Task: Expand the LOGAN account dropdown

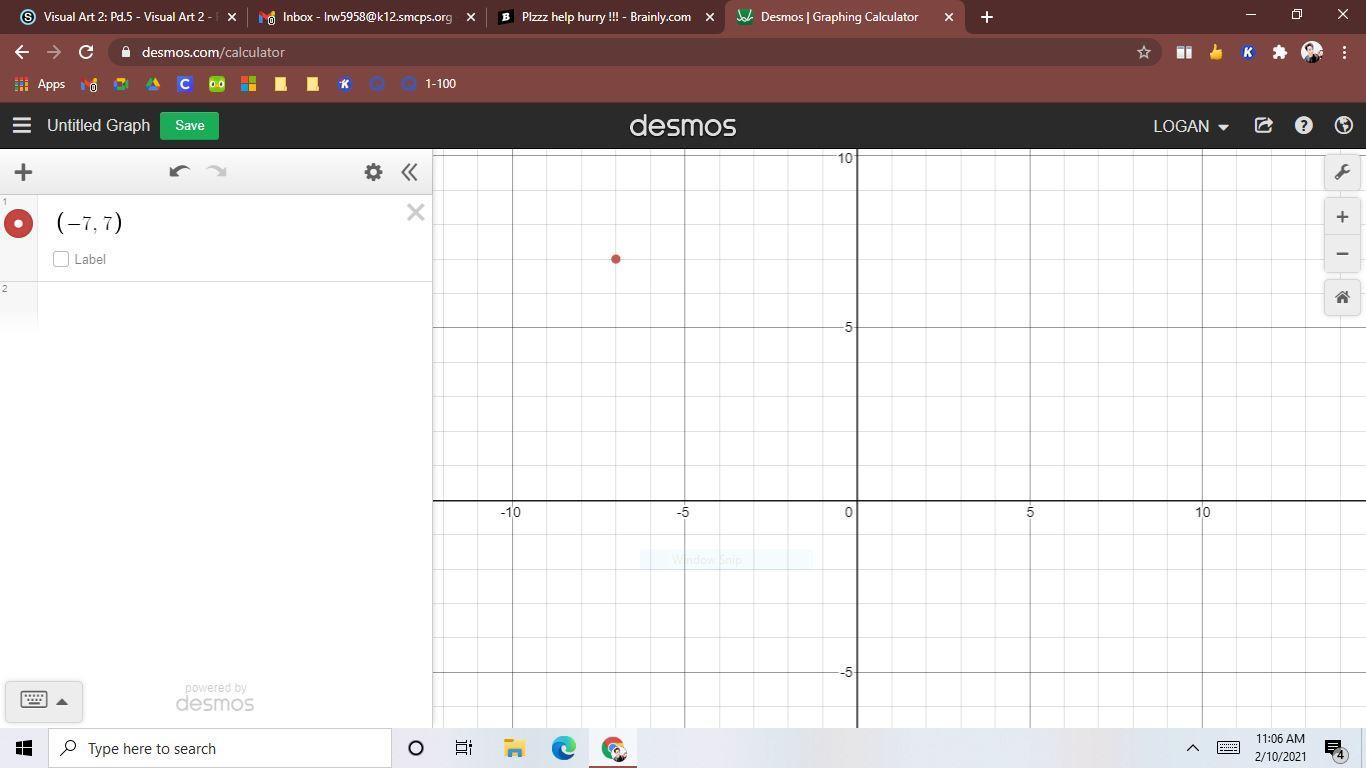Action: pos(1190,126)
